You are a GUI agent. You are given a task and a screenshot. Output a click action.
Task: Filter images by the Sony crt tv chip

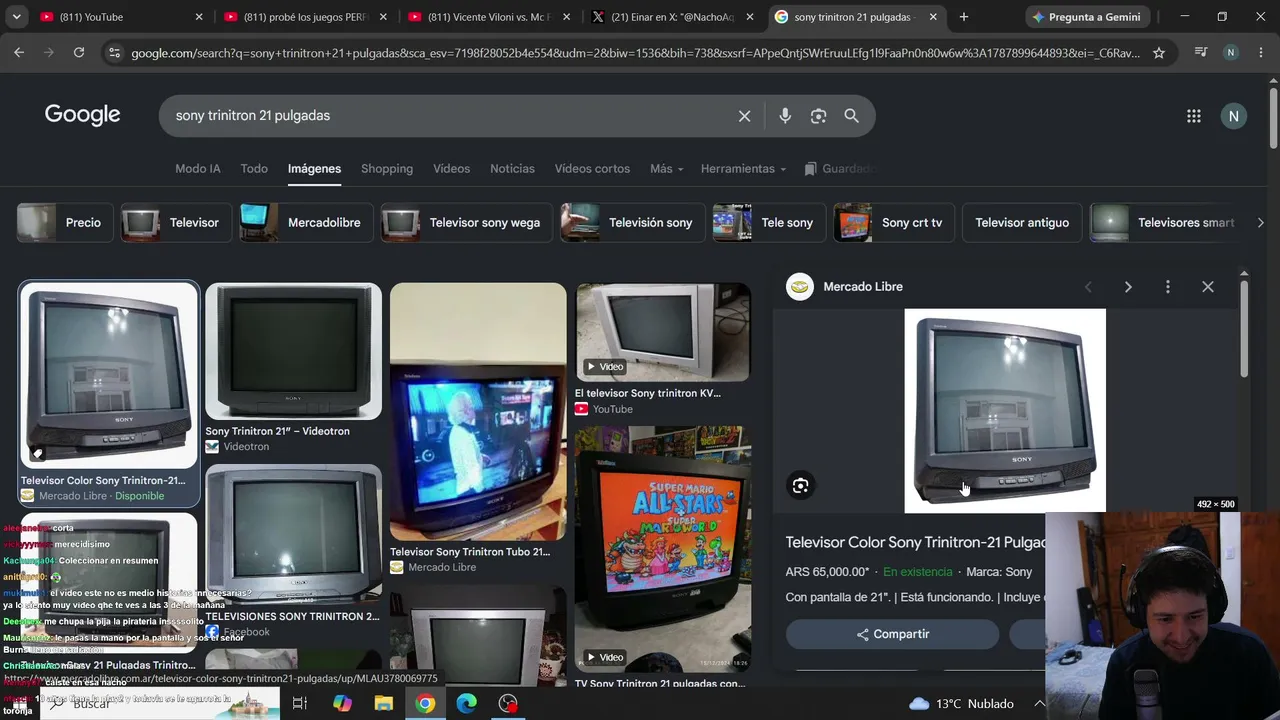(x=893, y=223)
